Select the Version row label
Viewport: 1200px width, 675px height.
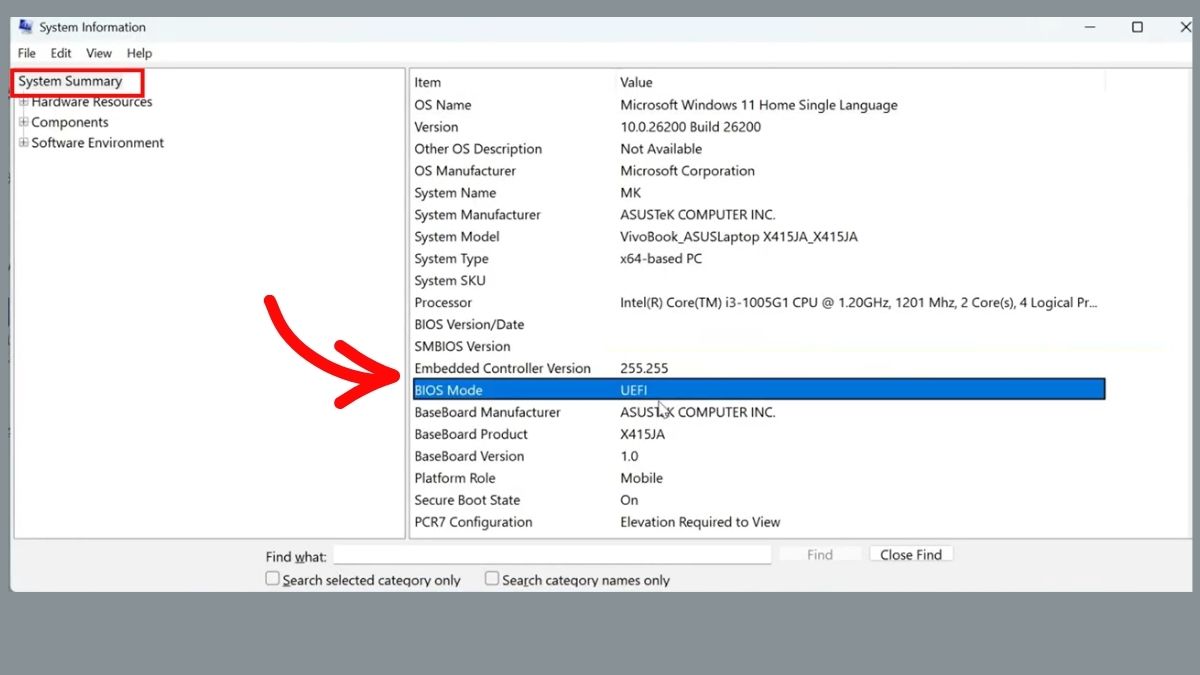[436, 127]
